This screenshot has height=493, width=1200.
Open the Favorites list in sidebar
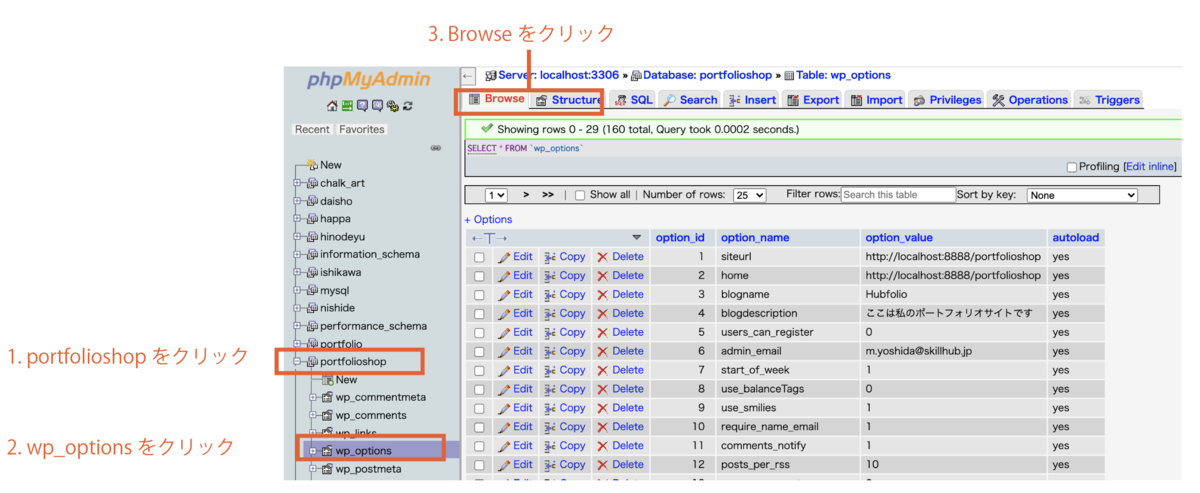[361, 130]
